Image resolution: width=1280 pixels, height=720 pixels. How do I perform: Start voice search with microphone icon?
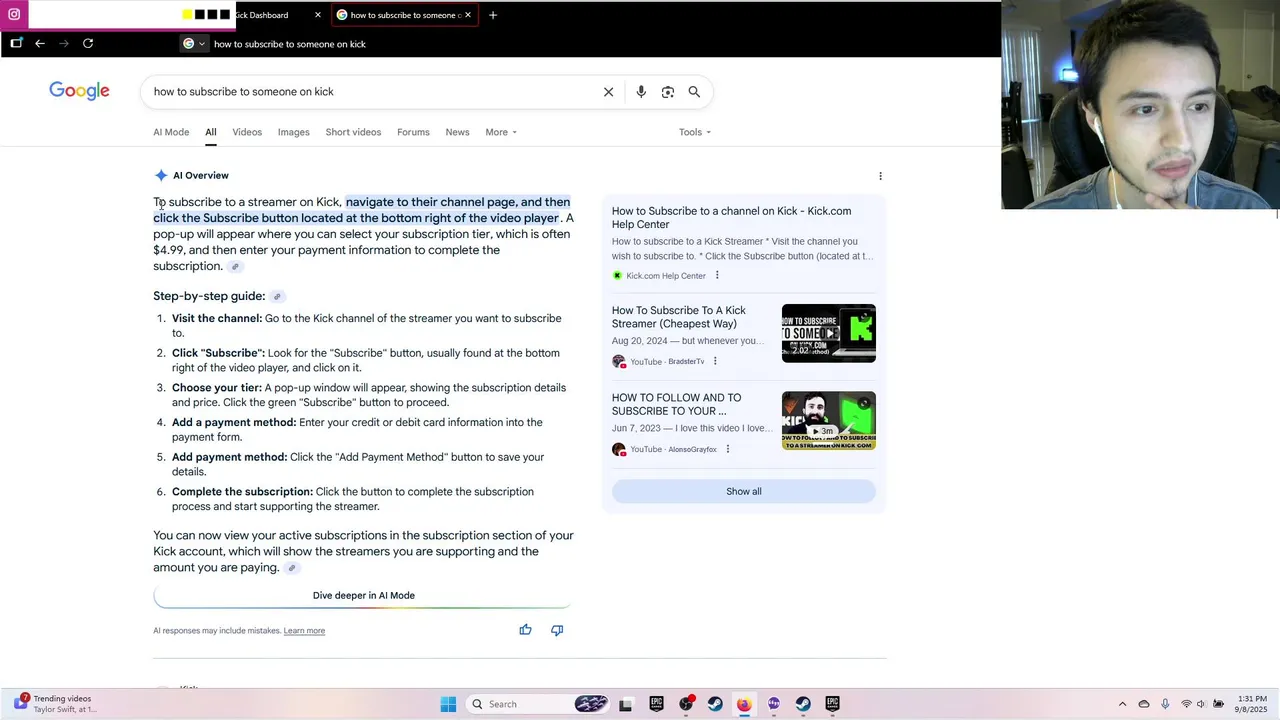(641, 92)
